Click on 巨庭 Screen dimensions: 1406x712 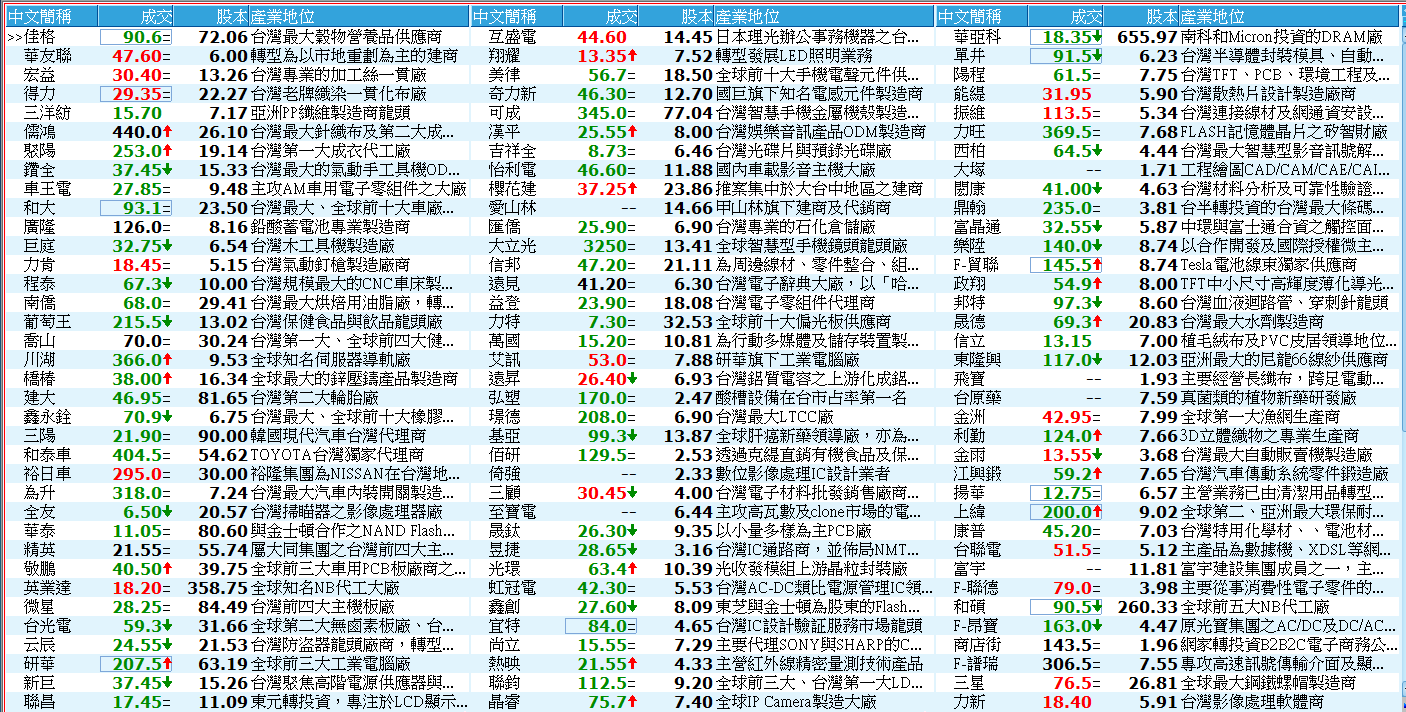point(40,245)
